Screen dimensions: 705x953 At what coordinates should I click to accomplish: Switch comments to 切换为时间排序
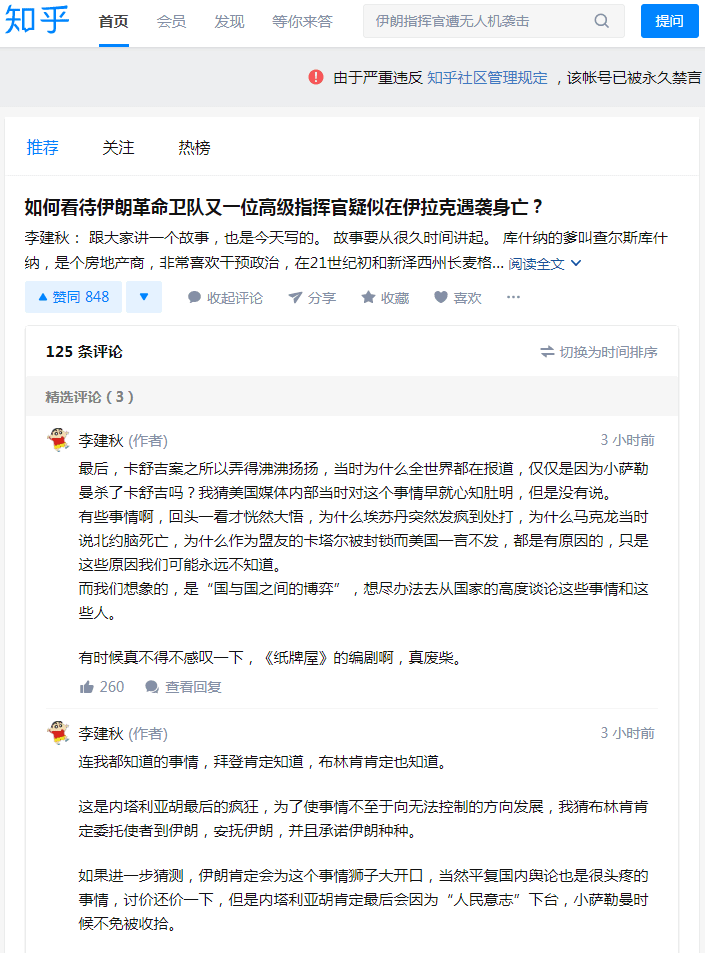click(x=599, y=352)
